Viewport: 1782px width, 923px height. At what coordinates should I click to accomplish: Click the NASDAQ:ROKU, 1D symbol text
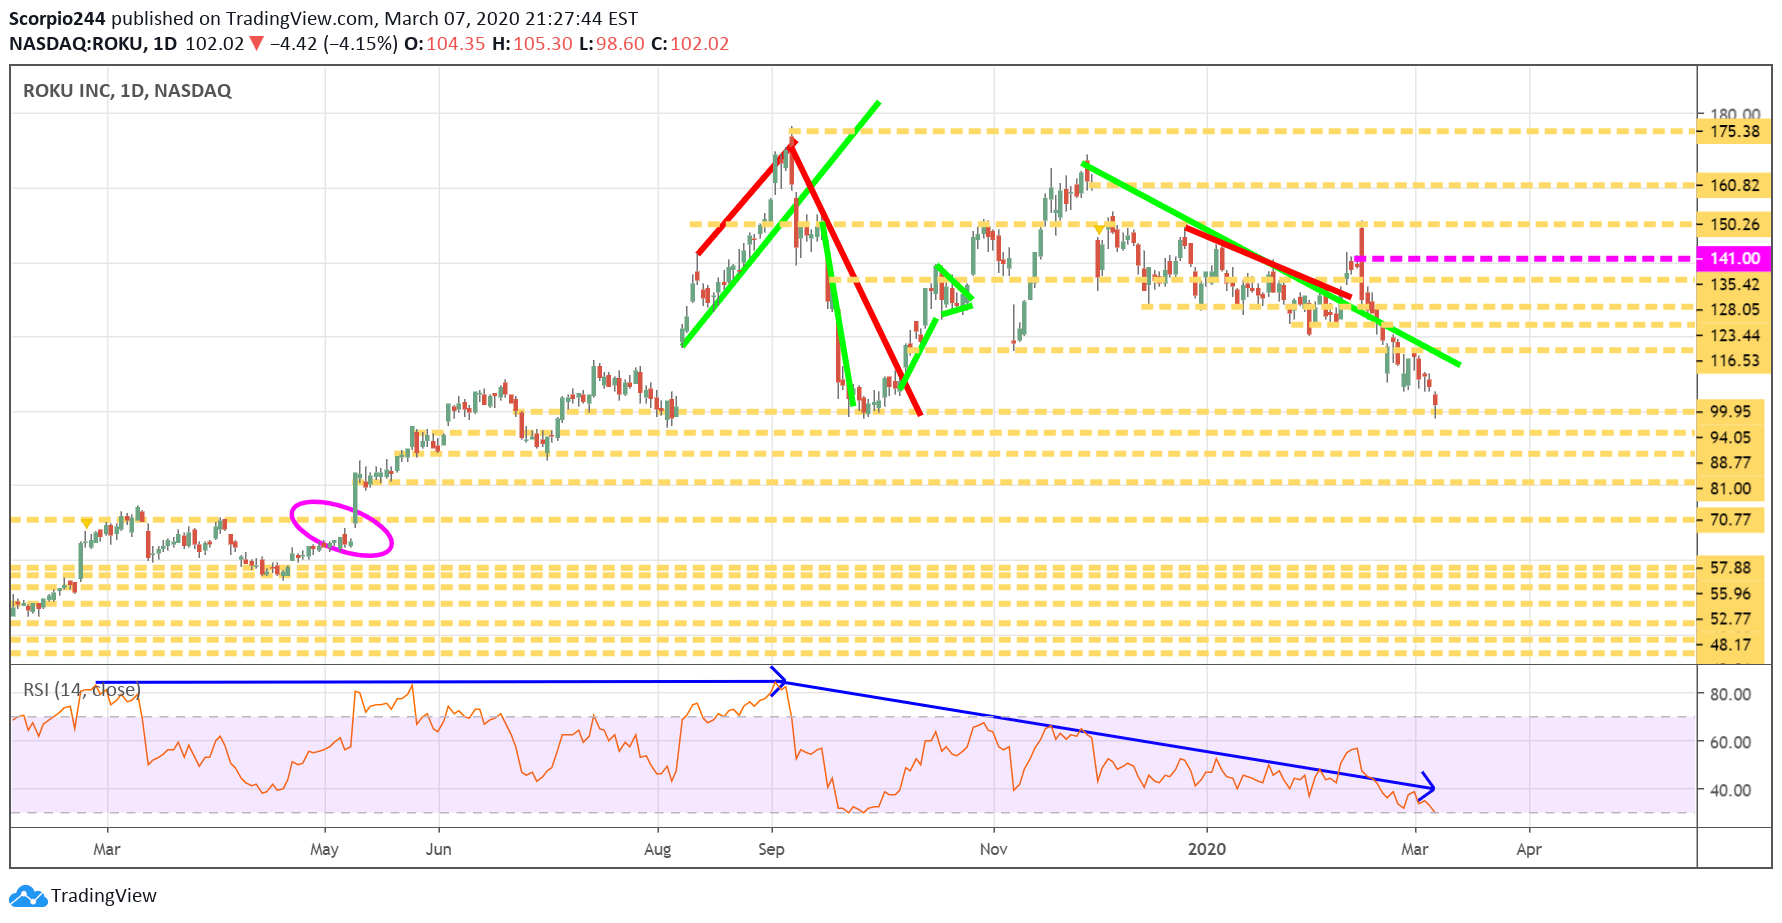[x=93, y=44]
